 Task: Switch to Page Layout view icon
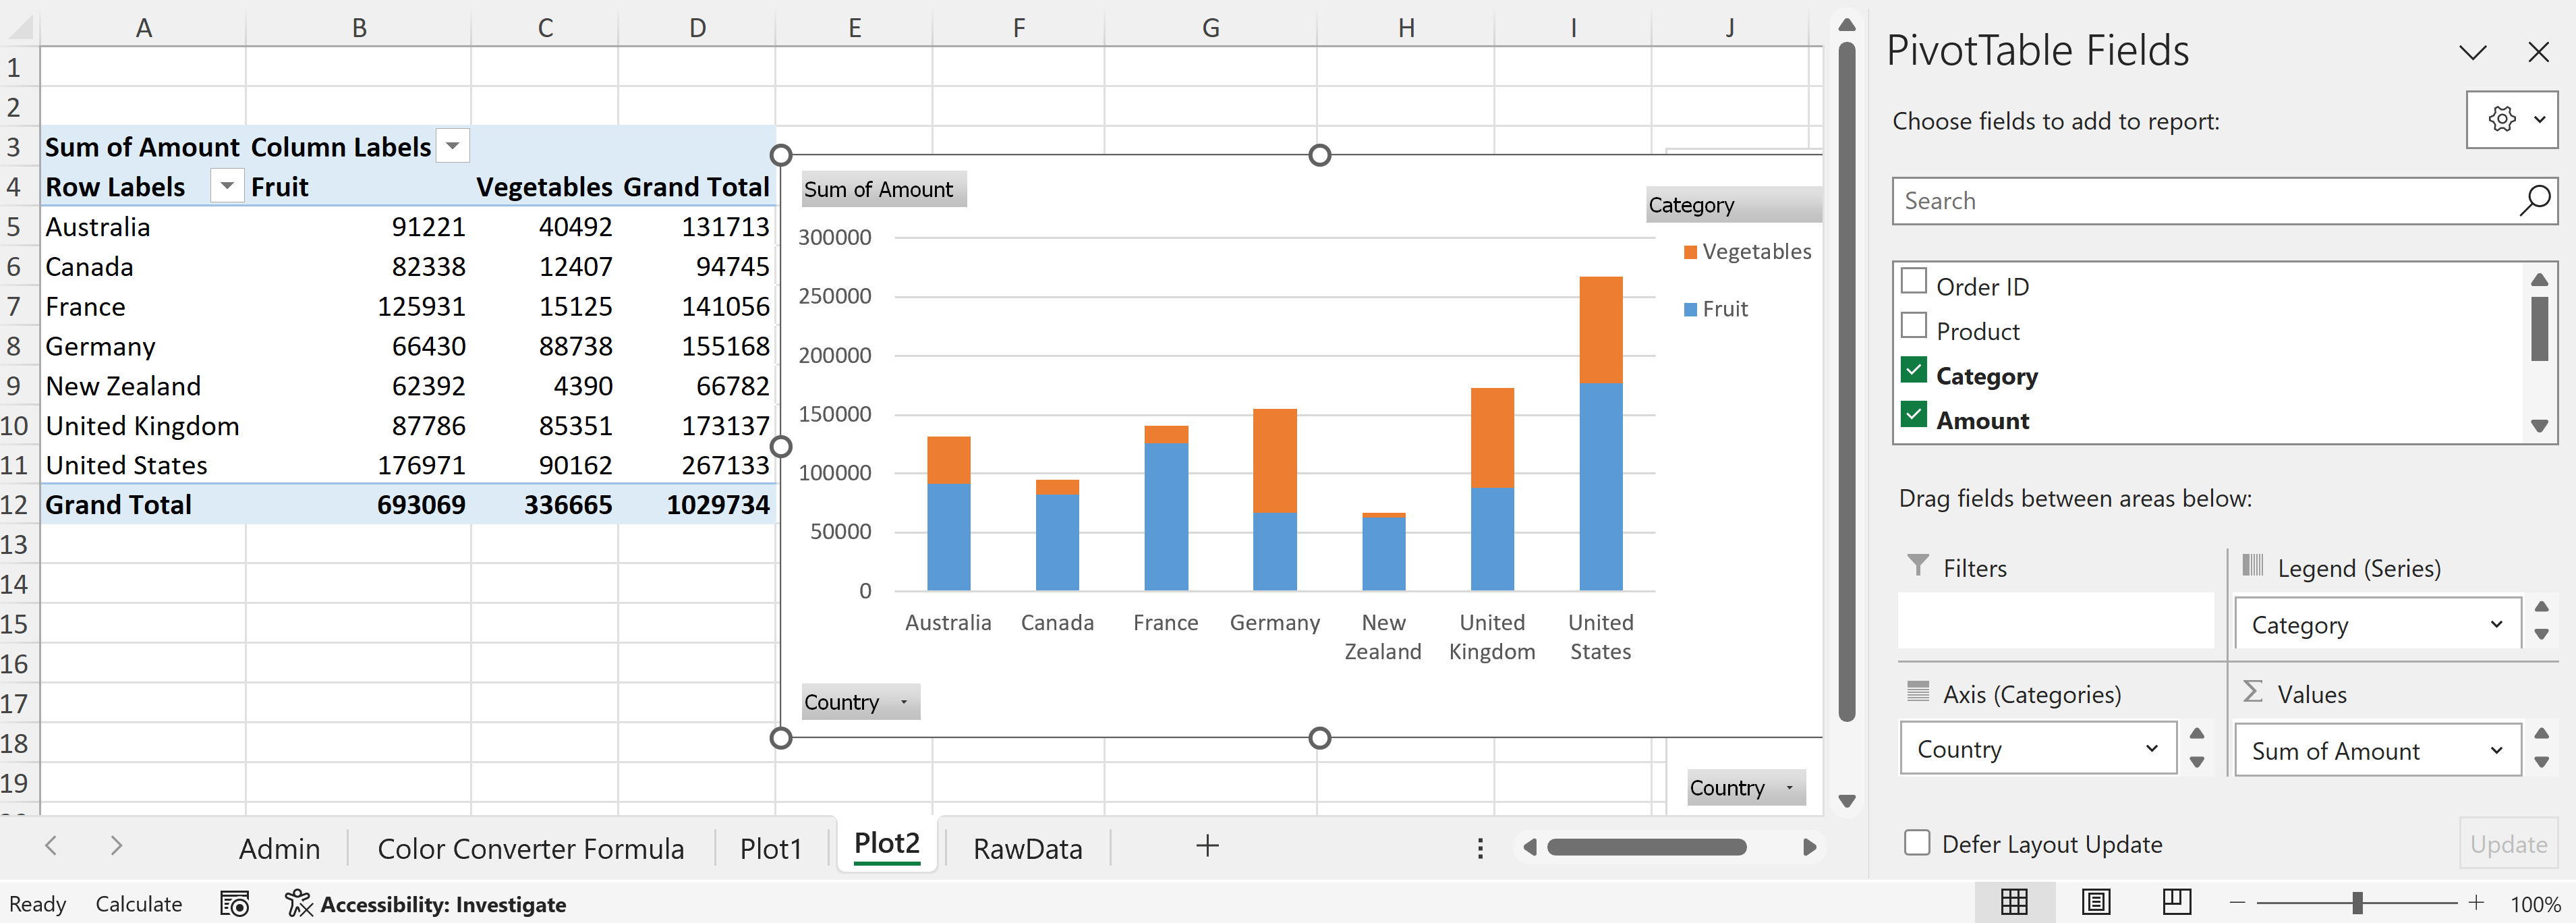pyautogui.click(x=2096, y=902)
